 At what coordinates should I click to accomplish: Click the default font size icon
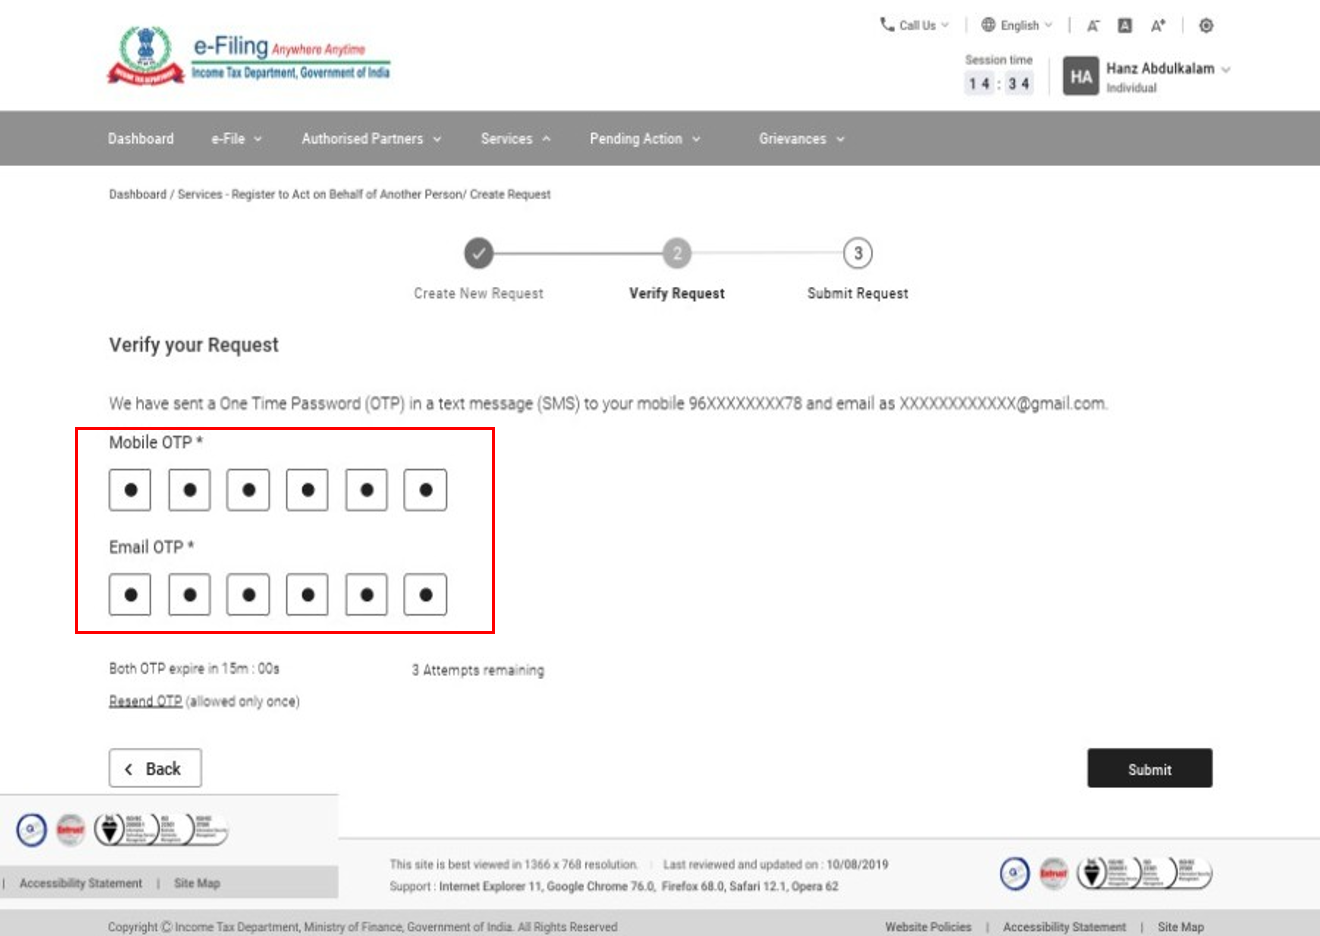coord(1125,26)
